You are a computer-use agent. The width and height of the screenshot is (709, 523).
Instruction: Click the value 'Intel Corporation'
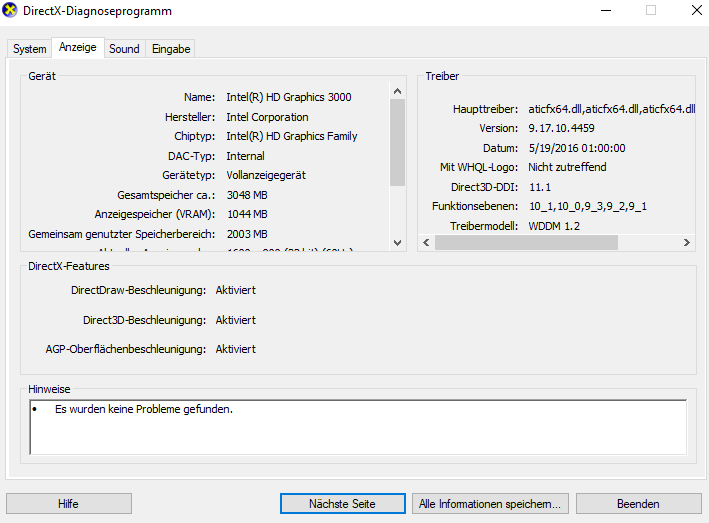pos(267,117)
